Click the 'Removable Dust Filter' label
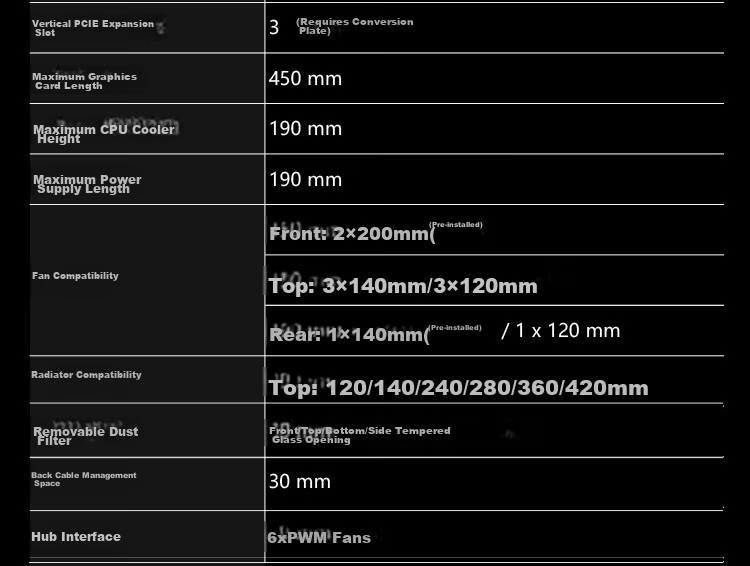The height and width of the screenshot is (566, 750). (x=86, y=436)
